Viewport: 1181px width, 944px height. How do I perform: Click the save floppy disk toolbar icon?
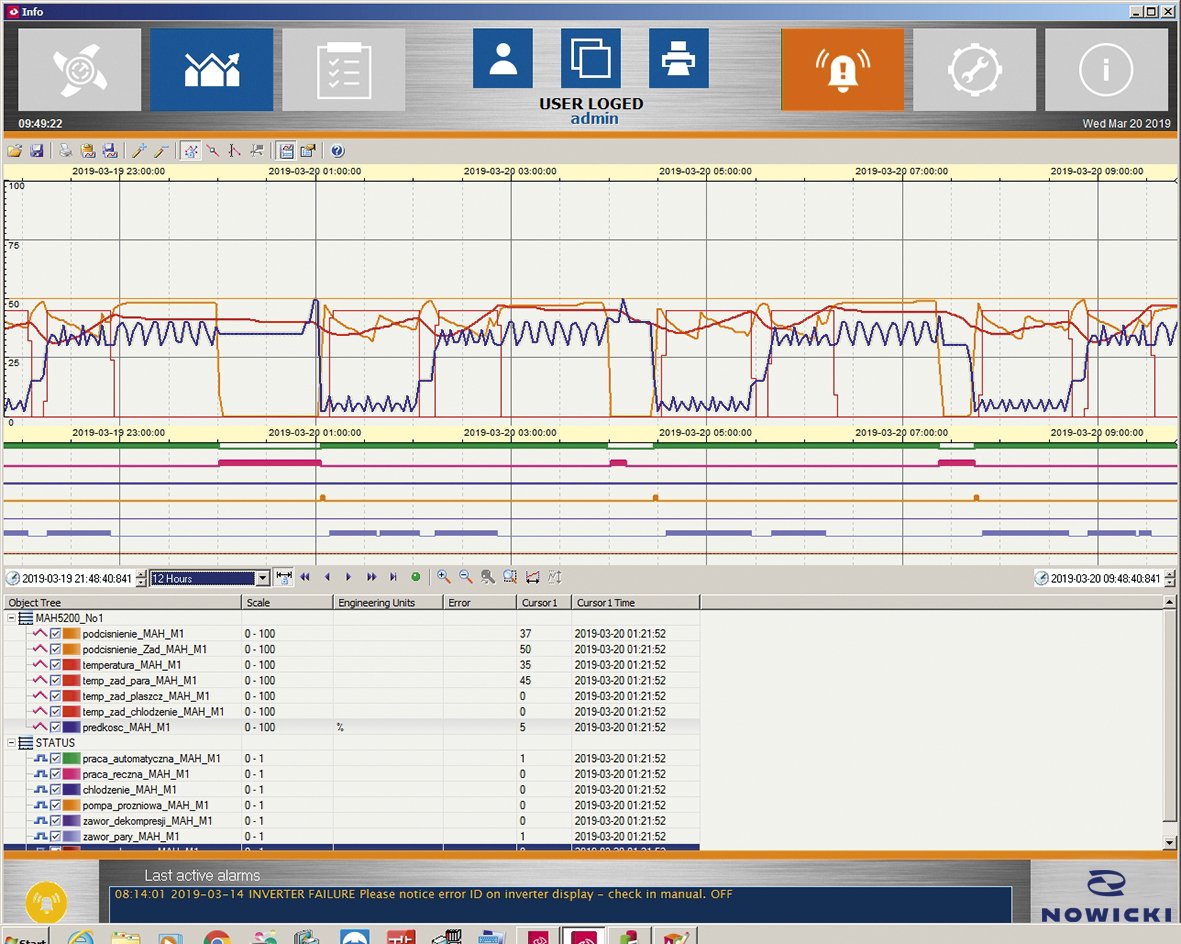(x=36, y=151)
